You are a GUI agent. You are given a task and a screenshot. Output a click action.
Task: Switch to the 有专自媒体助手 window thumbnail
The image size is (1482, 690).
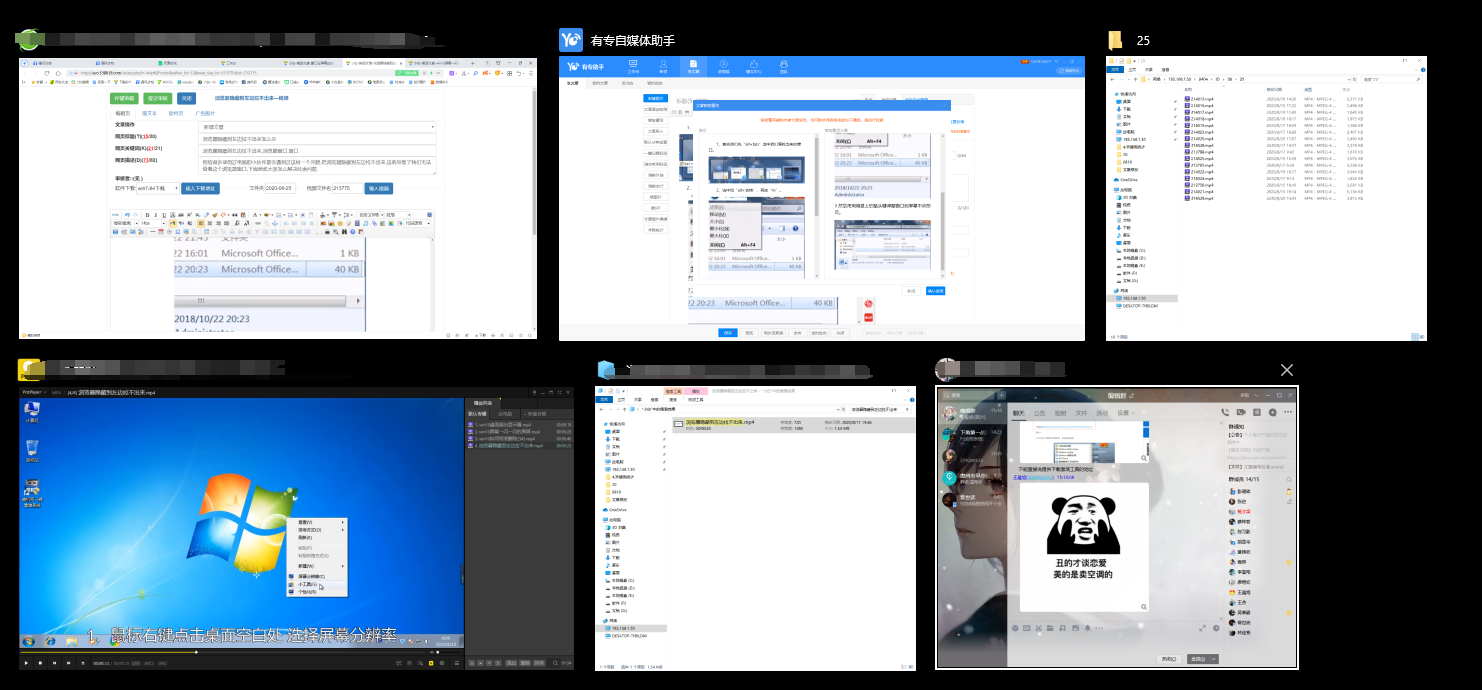pyautogui.click(x=822, y=199)
